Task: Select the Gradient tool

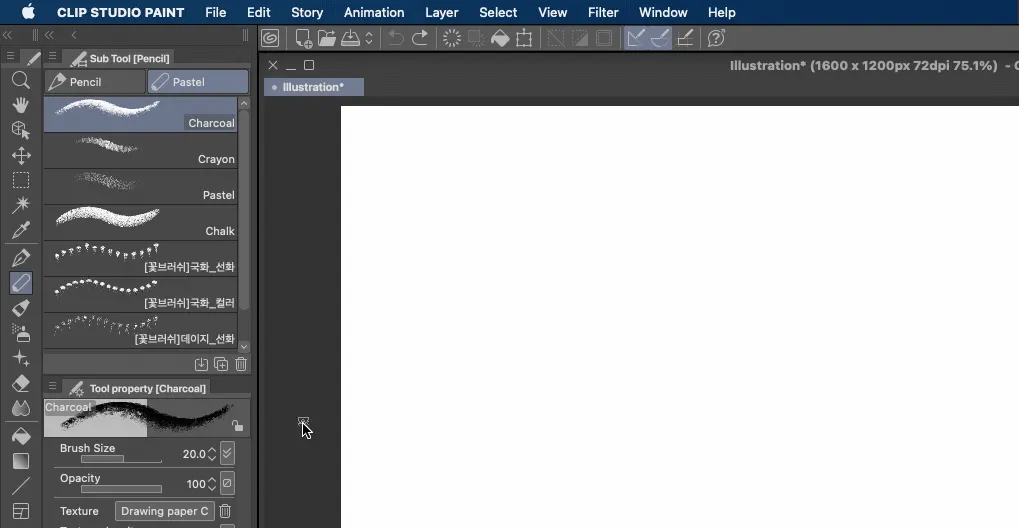Action: pyautogui.click(x=21, y=461)
